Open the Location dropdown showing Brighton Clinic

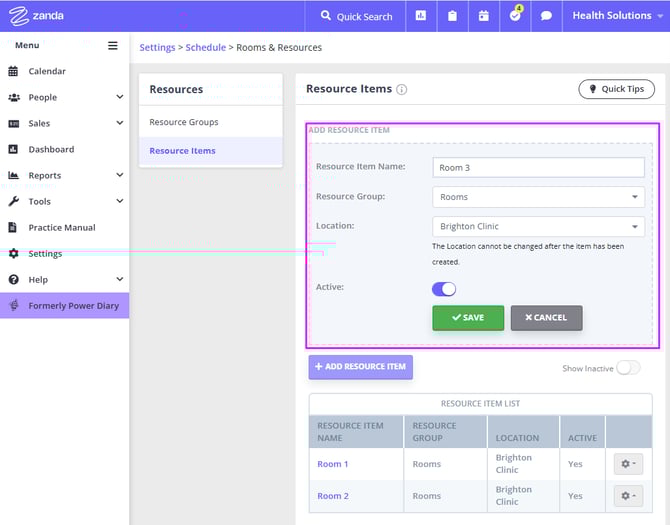click(x=538, y=226)
